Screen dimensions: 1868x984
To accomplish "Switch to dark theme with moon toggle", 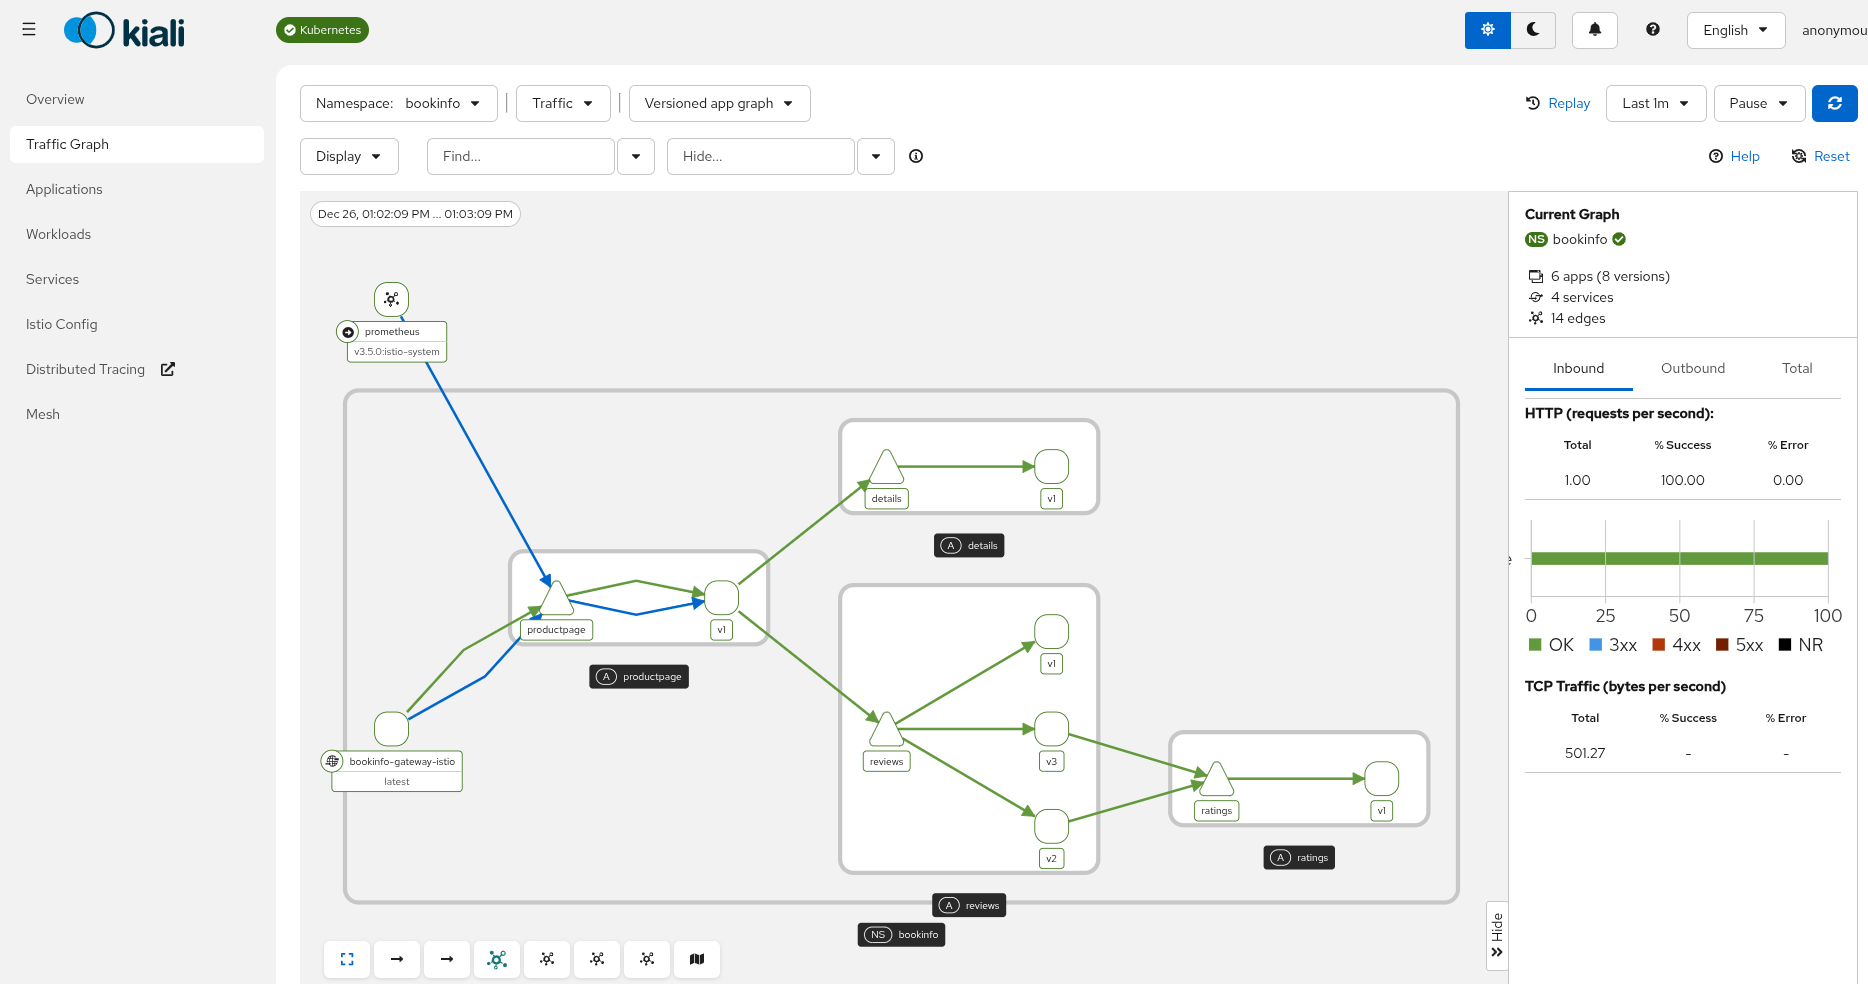I will pyautogui.click(x=1533, y=30).
